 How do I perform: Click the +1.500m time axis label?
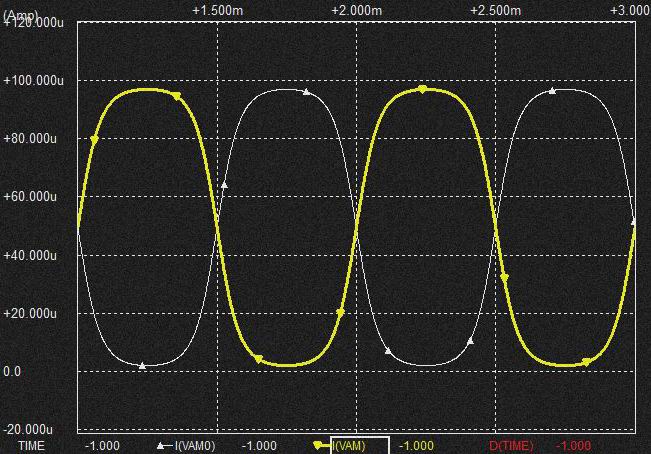point(217,9)
